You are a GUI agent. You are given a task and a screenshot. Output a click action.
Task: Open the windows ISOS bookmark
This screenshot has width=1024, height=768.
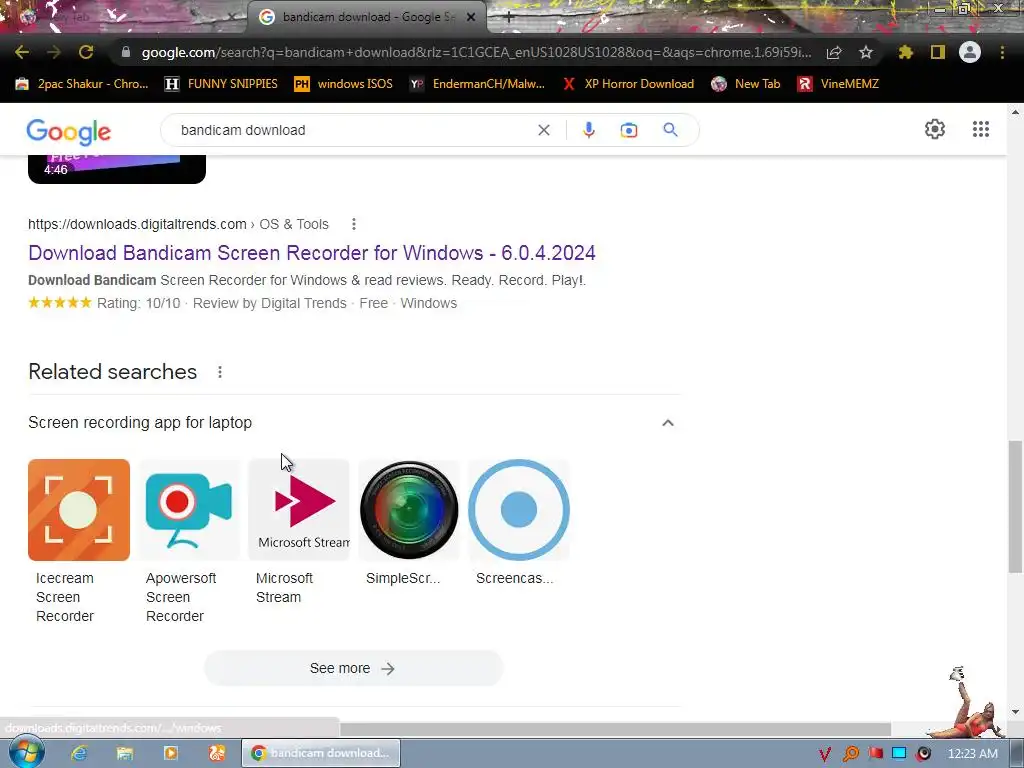point(344,84)
